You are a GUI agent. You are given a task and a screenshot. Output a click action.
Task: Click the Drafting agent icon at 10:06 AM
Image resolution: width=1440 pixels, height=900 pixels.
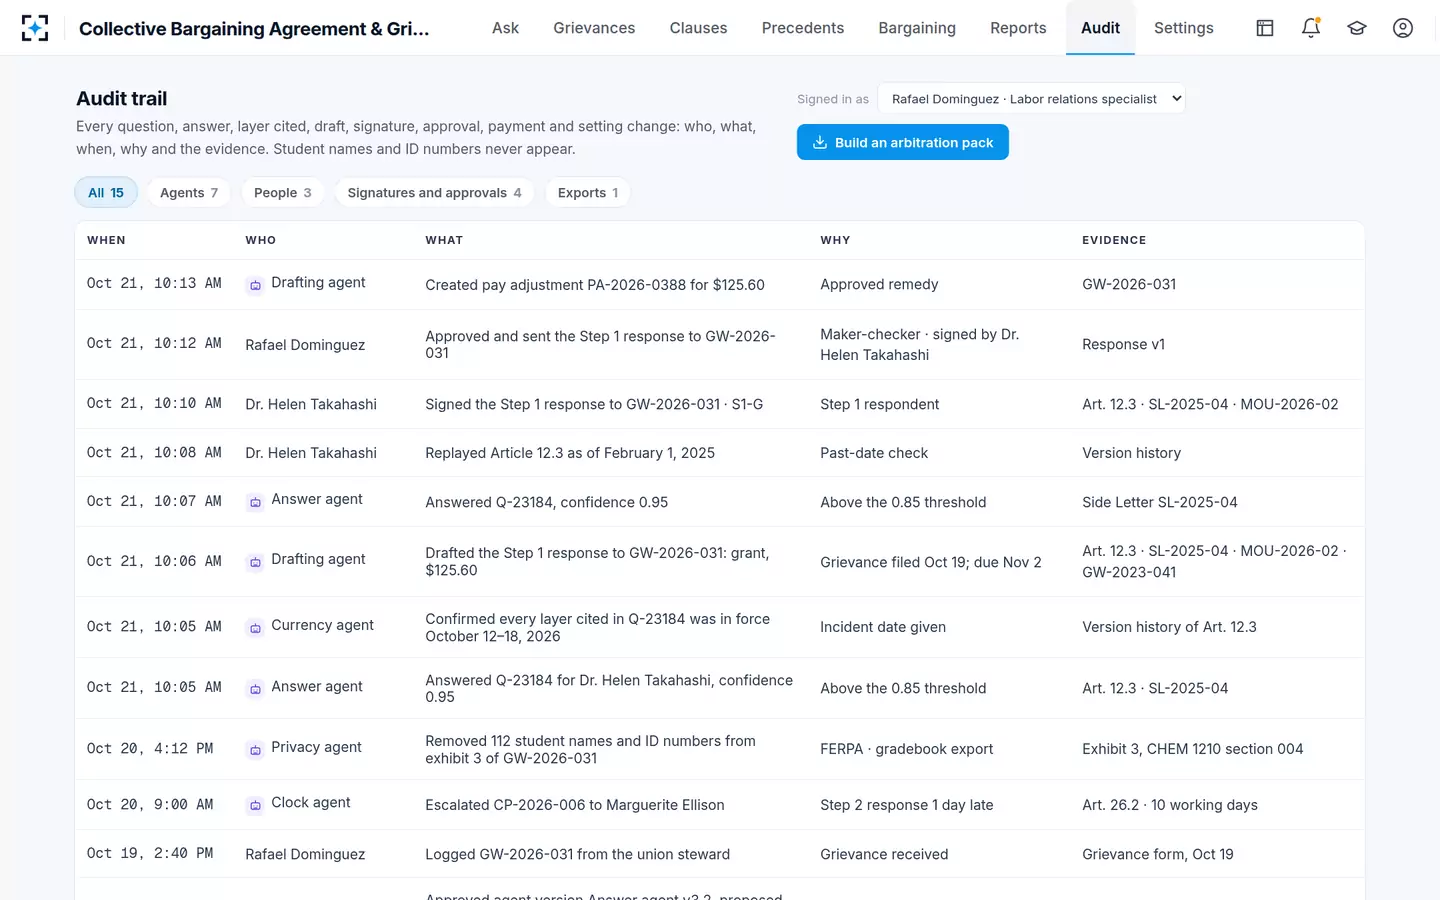[x=255, y=562]
